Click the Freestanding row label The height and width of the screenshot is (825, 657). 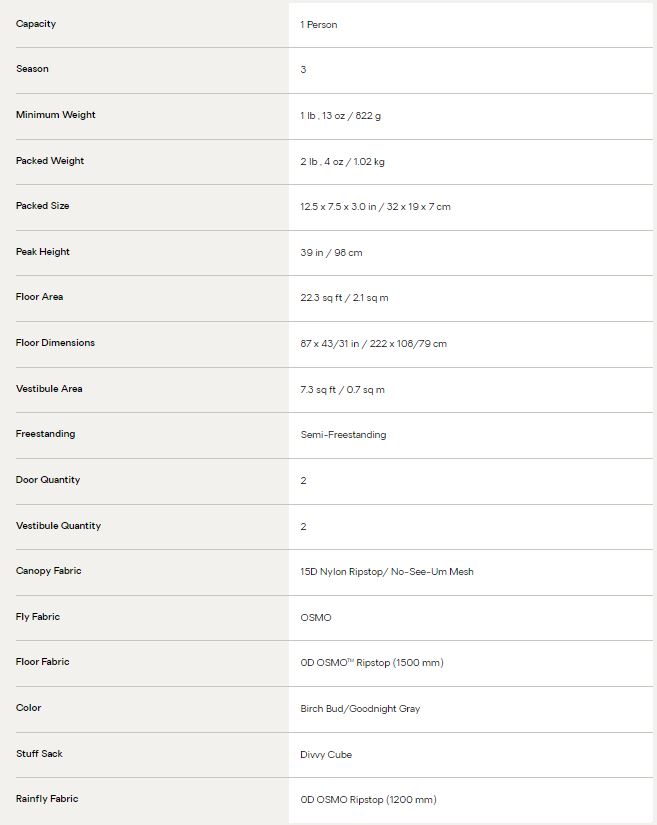point(45,434)
